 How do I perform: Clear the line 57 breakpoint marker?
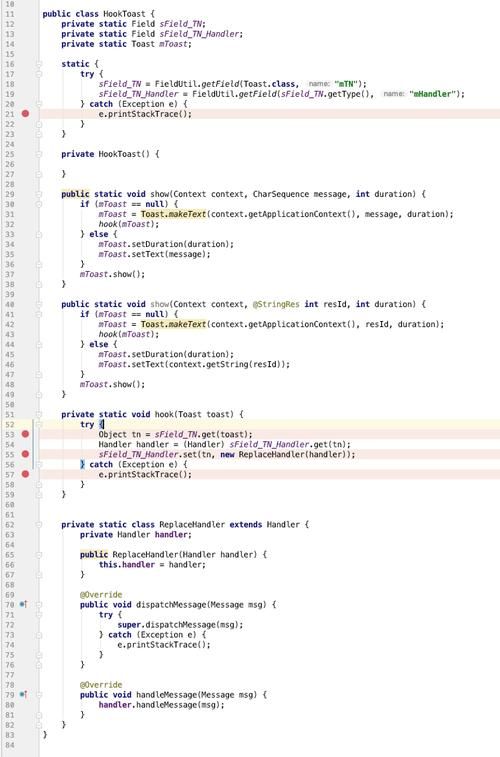25,474
